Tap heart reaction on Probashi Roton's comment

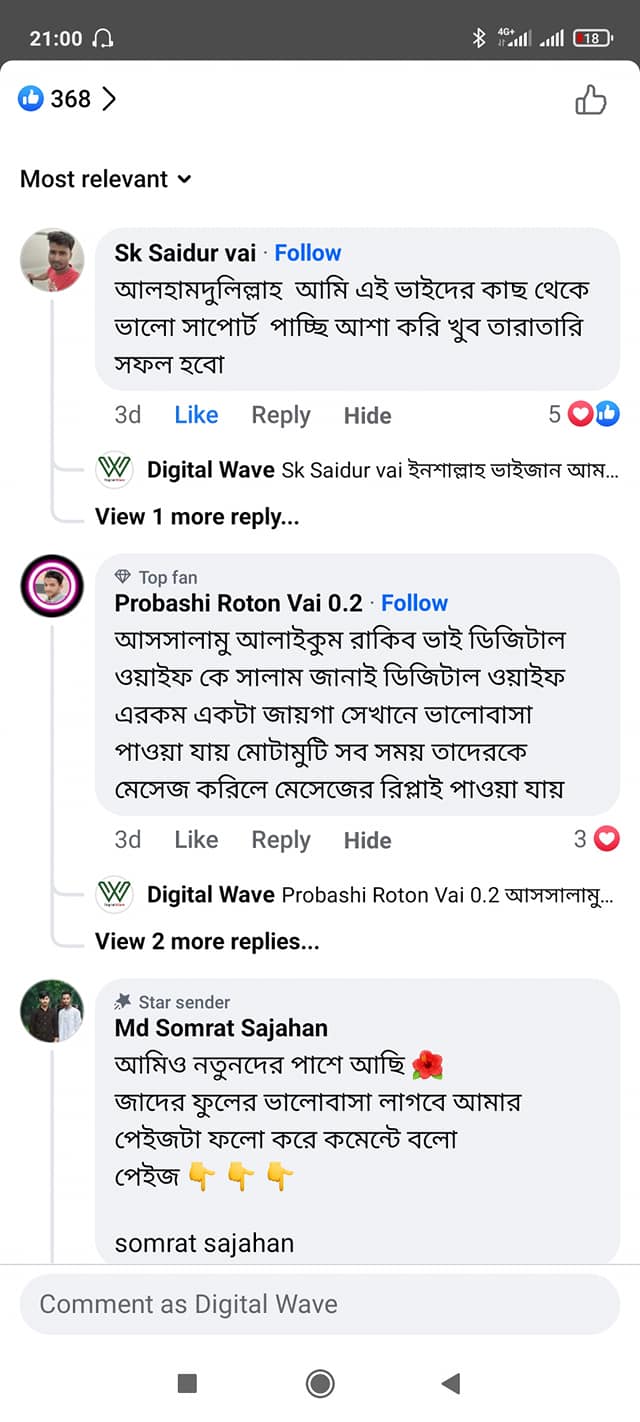(606, 839)
